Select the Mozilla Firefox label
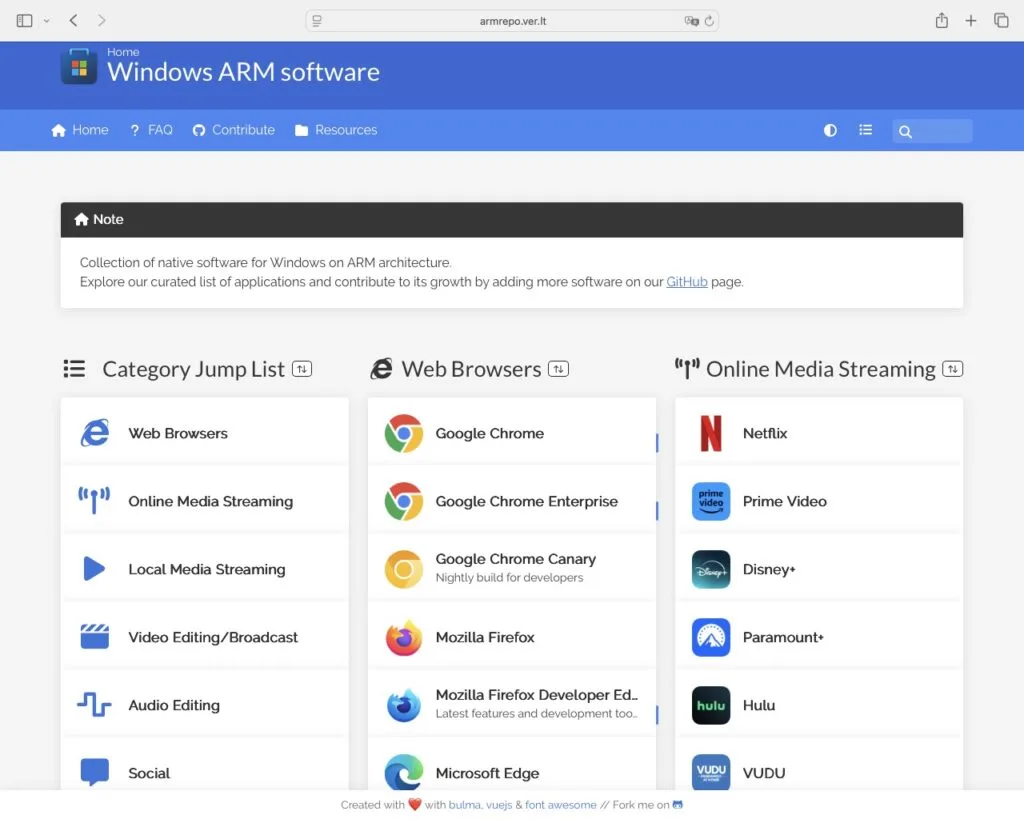1024x819 pixels. pyautogui.click(x=485, y=637)
